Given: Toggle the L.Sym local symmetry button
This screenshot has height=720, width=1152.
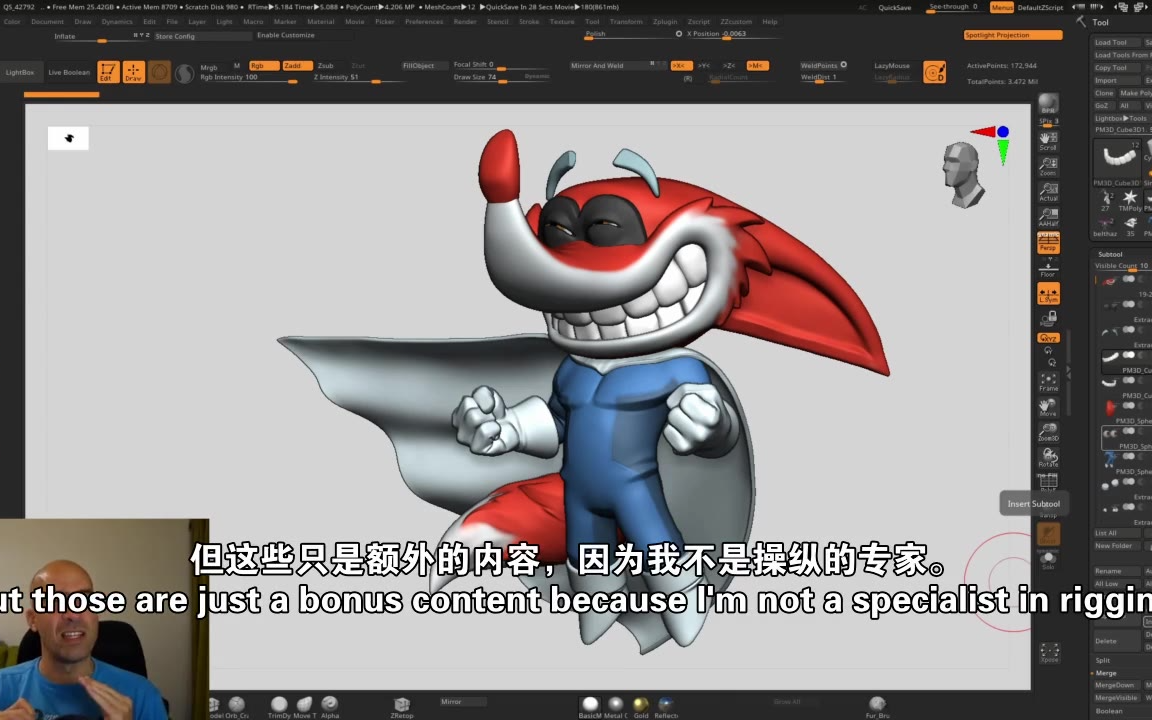Looking at the screenshot, I should (1048, 294).
